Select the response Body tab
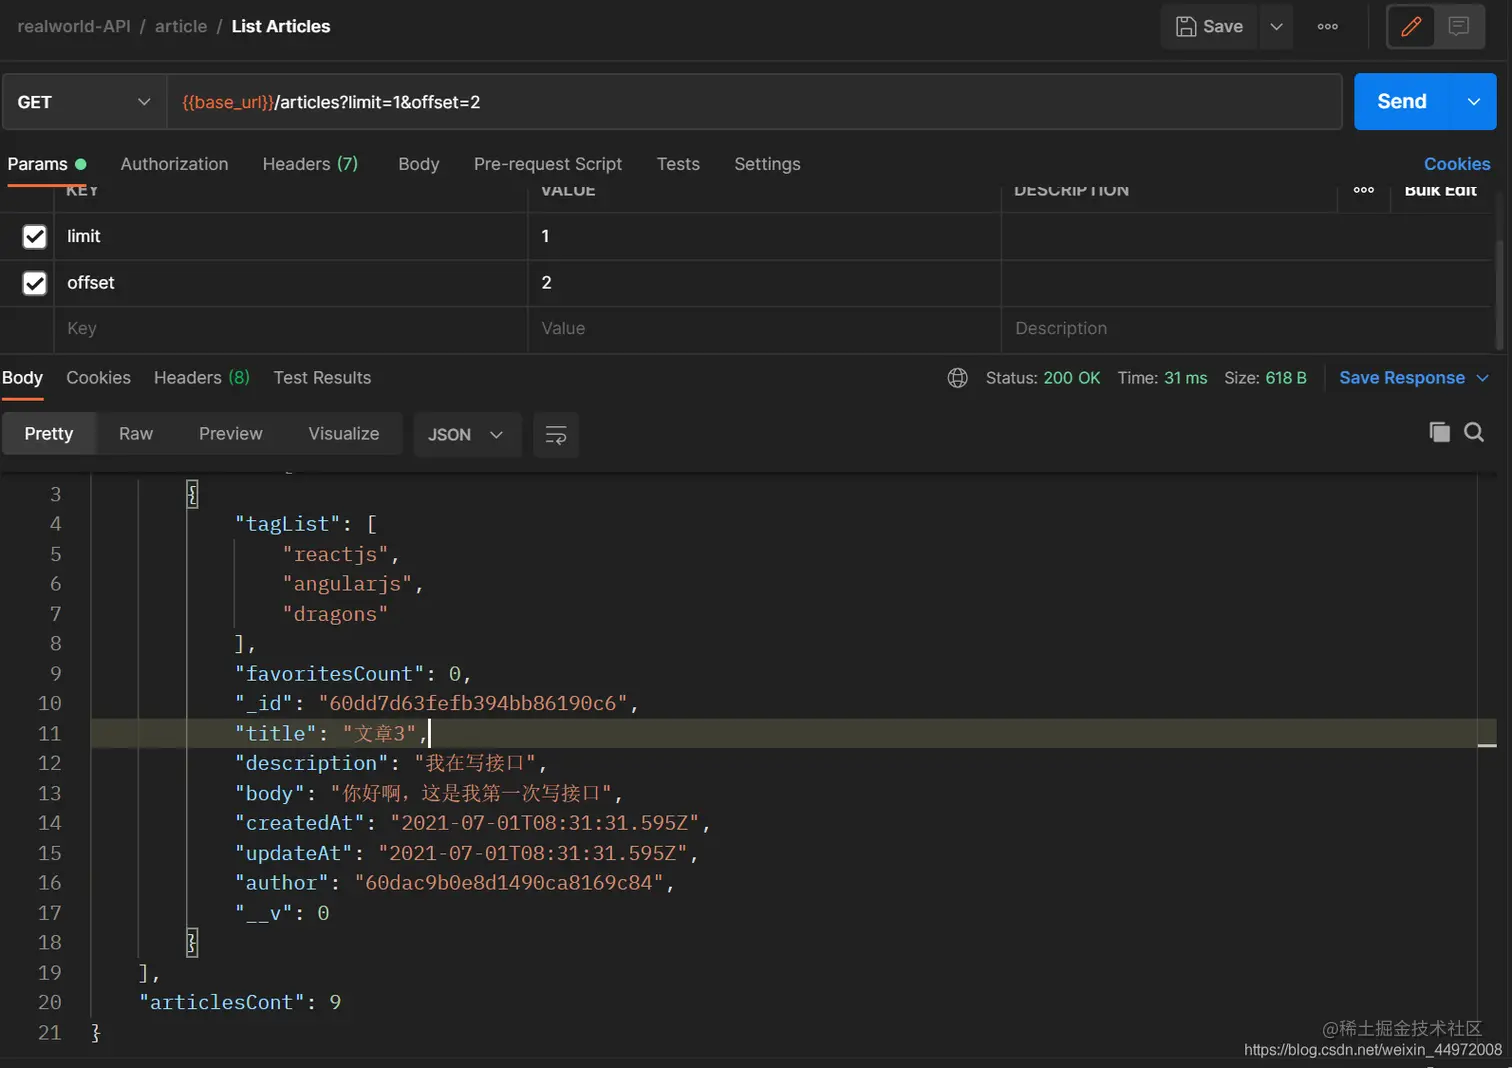1512x1068 pixels. (22, 378)
